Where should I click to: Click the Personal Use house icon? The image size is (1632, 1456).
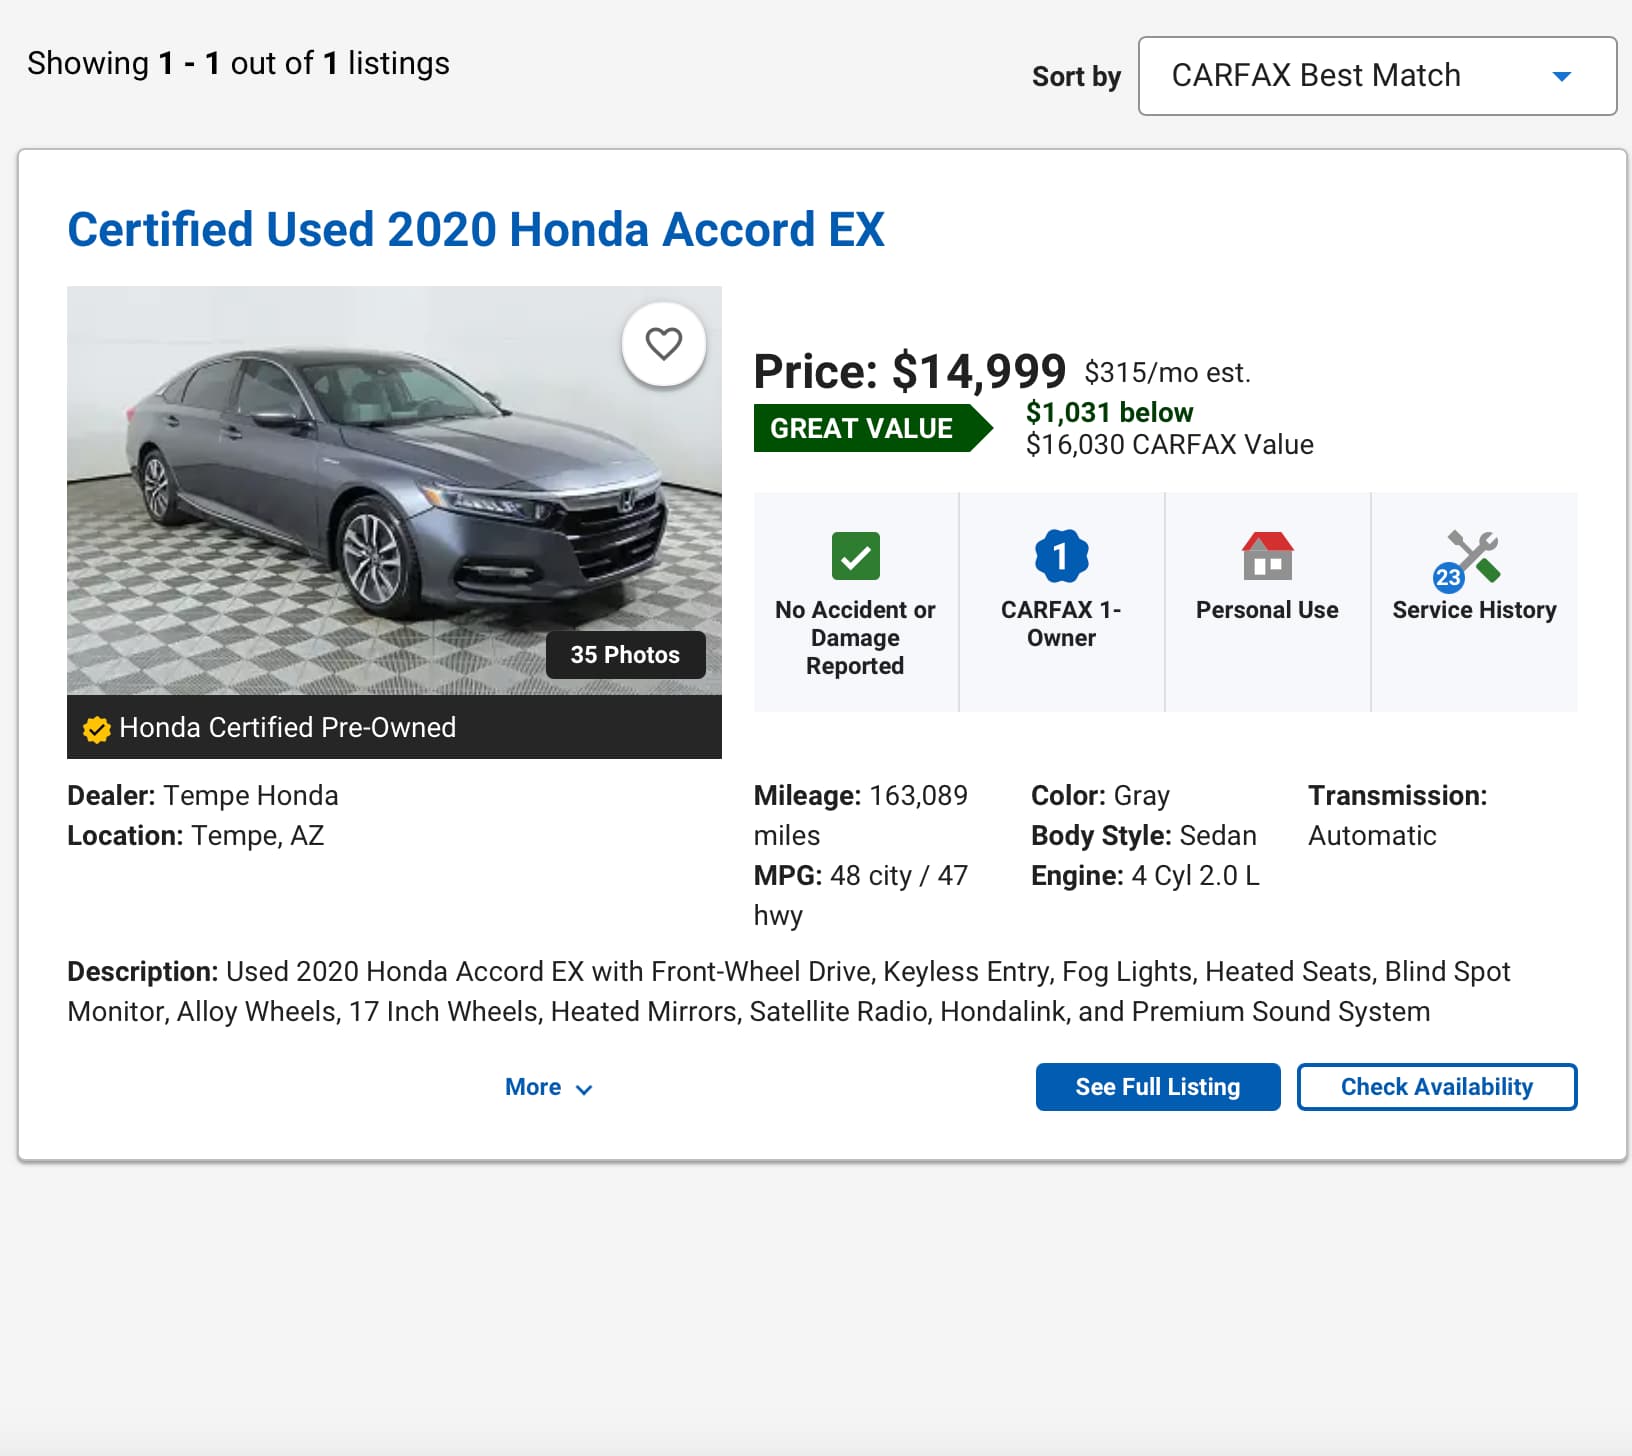click(x=1267, y=556)
